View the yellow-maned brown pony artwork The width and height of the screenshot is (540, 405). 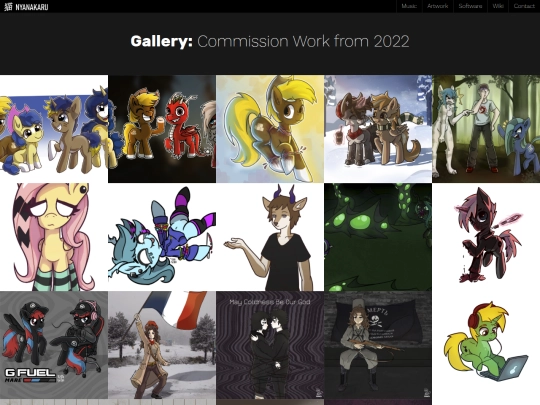click(x=270, y=129)
